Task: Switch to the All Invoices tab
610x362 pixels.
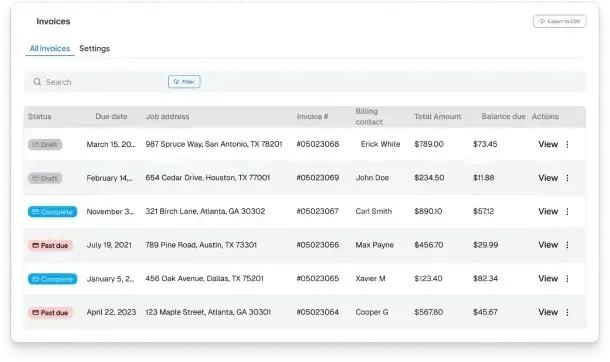Action: (50, 49)
